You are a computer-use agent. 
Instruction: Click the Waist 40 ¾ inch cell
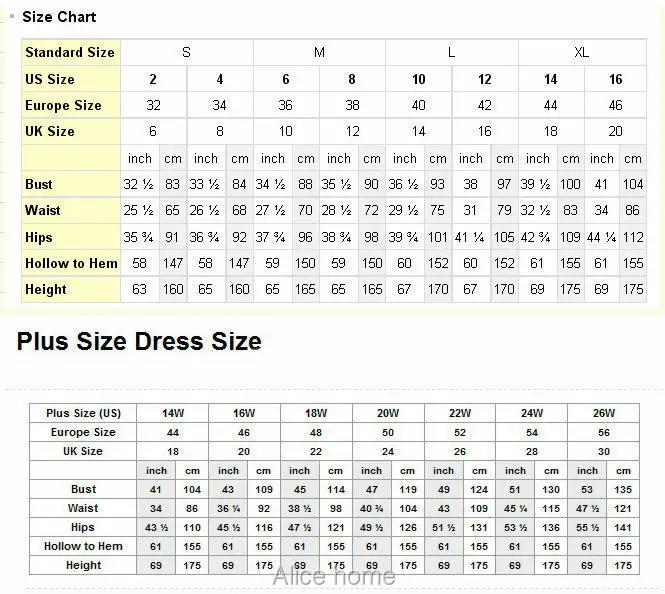coord(372,508)
